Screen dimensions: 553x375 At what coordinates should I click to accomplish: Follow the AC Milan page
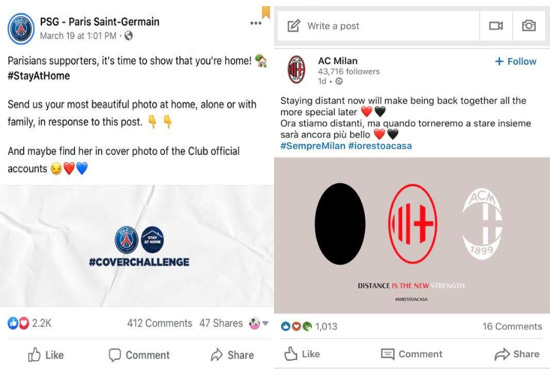pos(516,61)
